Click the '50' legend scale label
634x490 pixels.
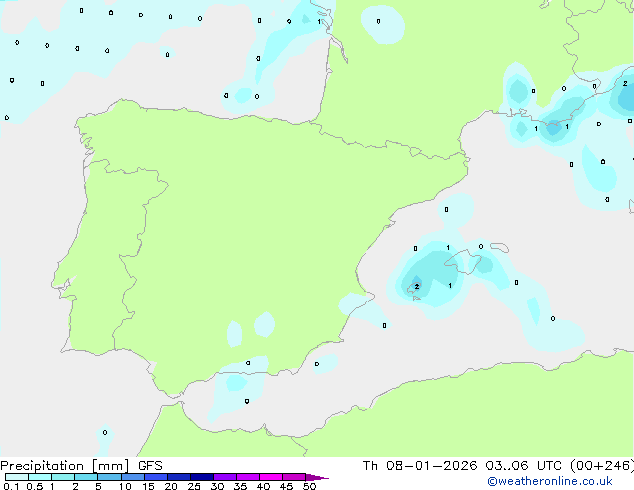point(309,486)
